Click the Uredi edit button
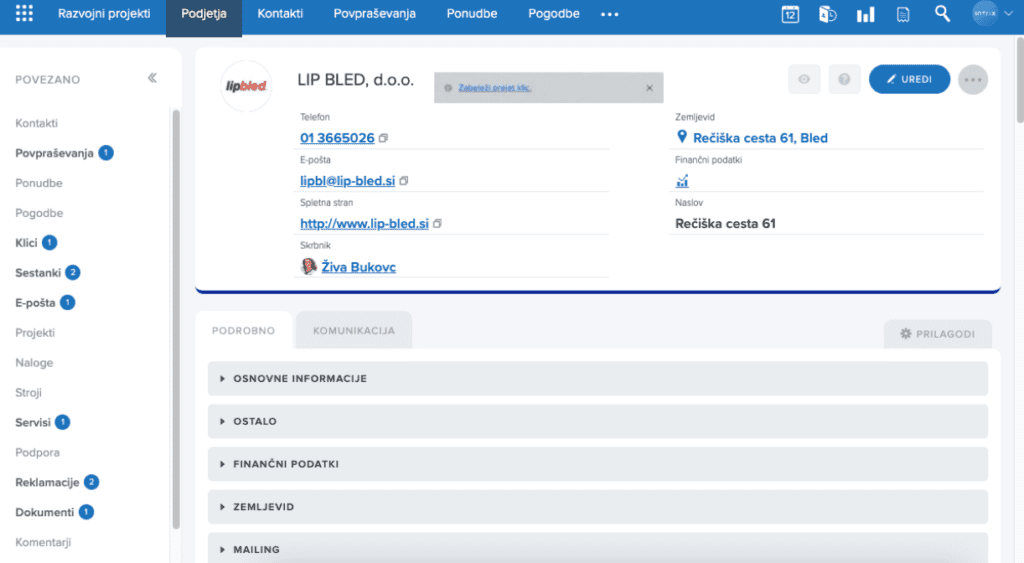 click(x=909, y=79)
